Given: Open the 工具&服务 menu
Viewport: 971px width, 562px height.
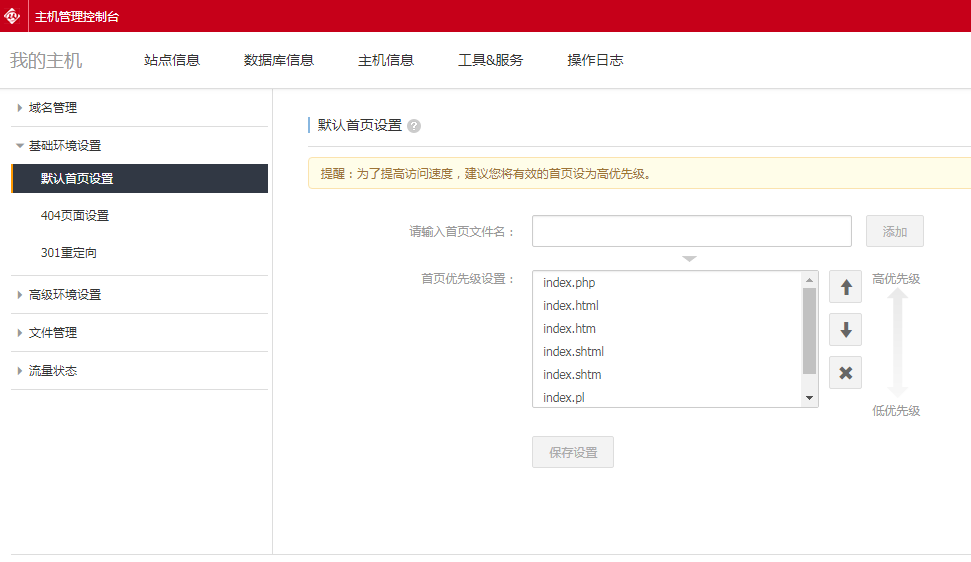Looking at the screenshot, I should coord(490,60).
